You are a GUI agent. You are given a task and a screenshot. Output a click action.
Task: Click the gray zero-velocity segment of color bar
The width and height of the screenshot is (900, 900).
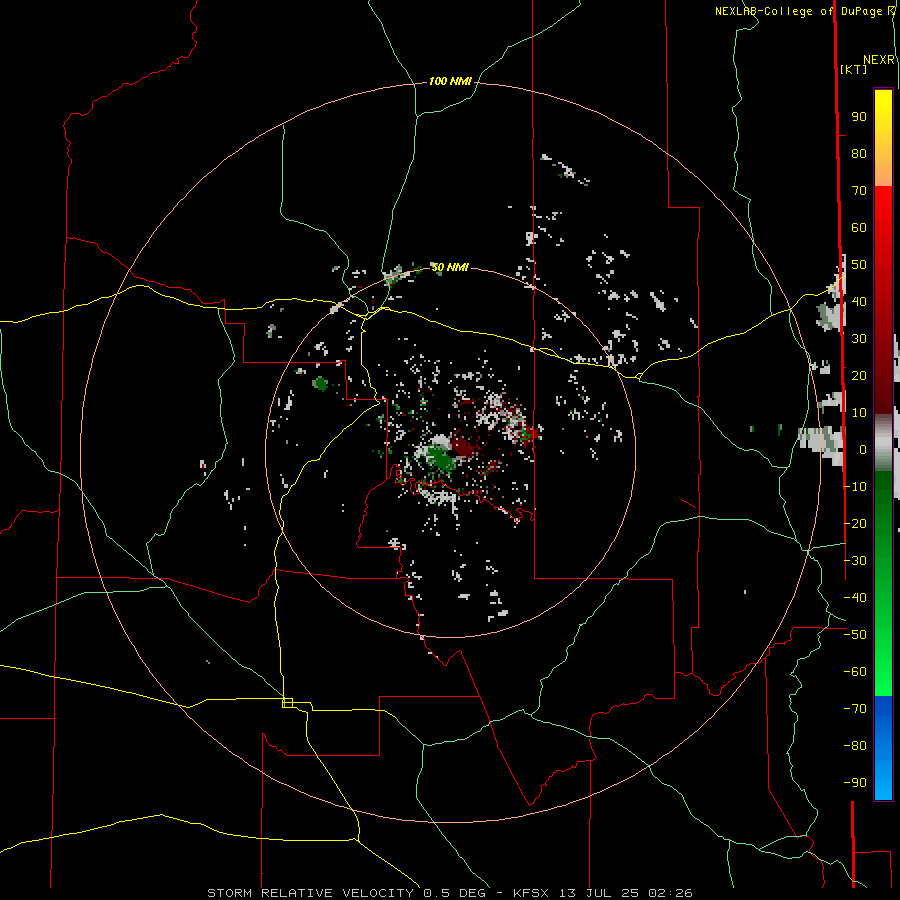pos(883,443)
